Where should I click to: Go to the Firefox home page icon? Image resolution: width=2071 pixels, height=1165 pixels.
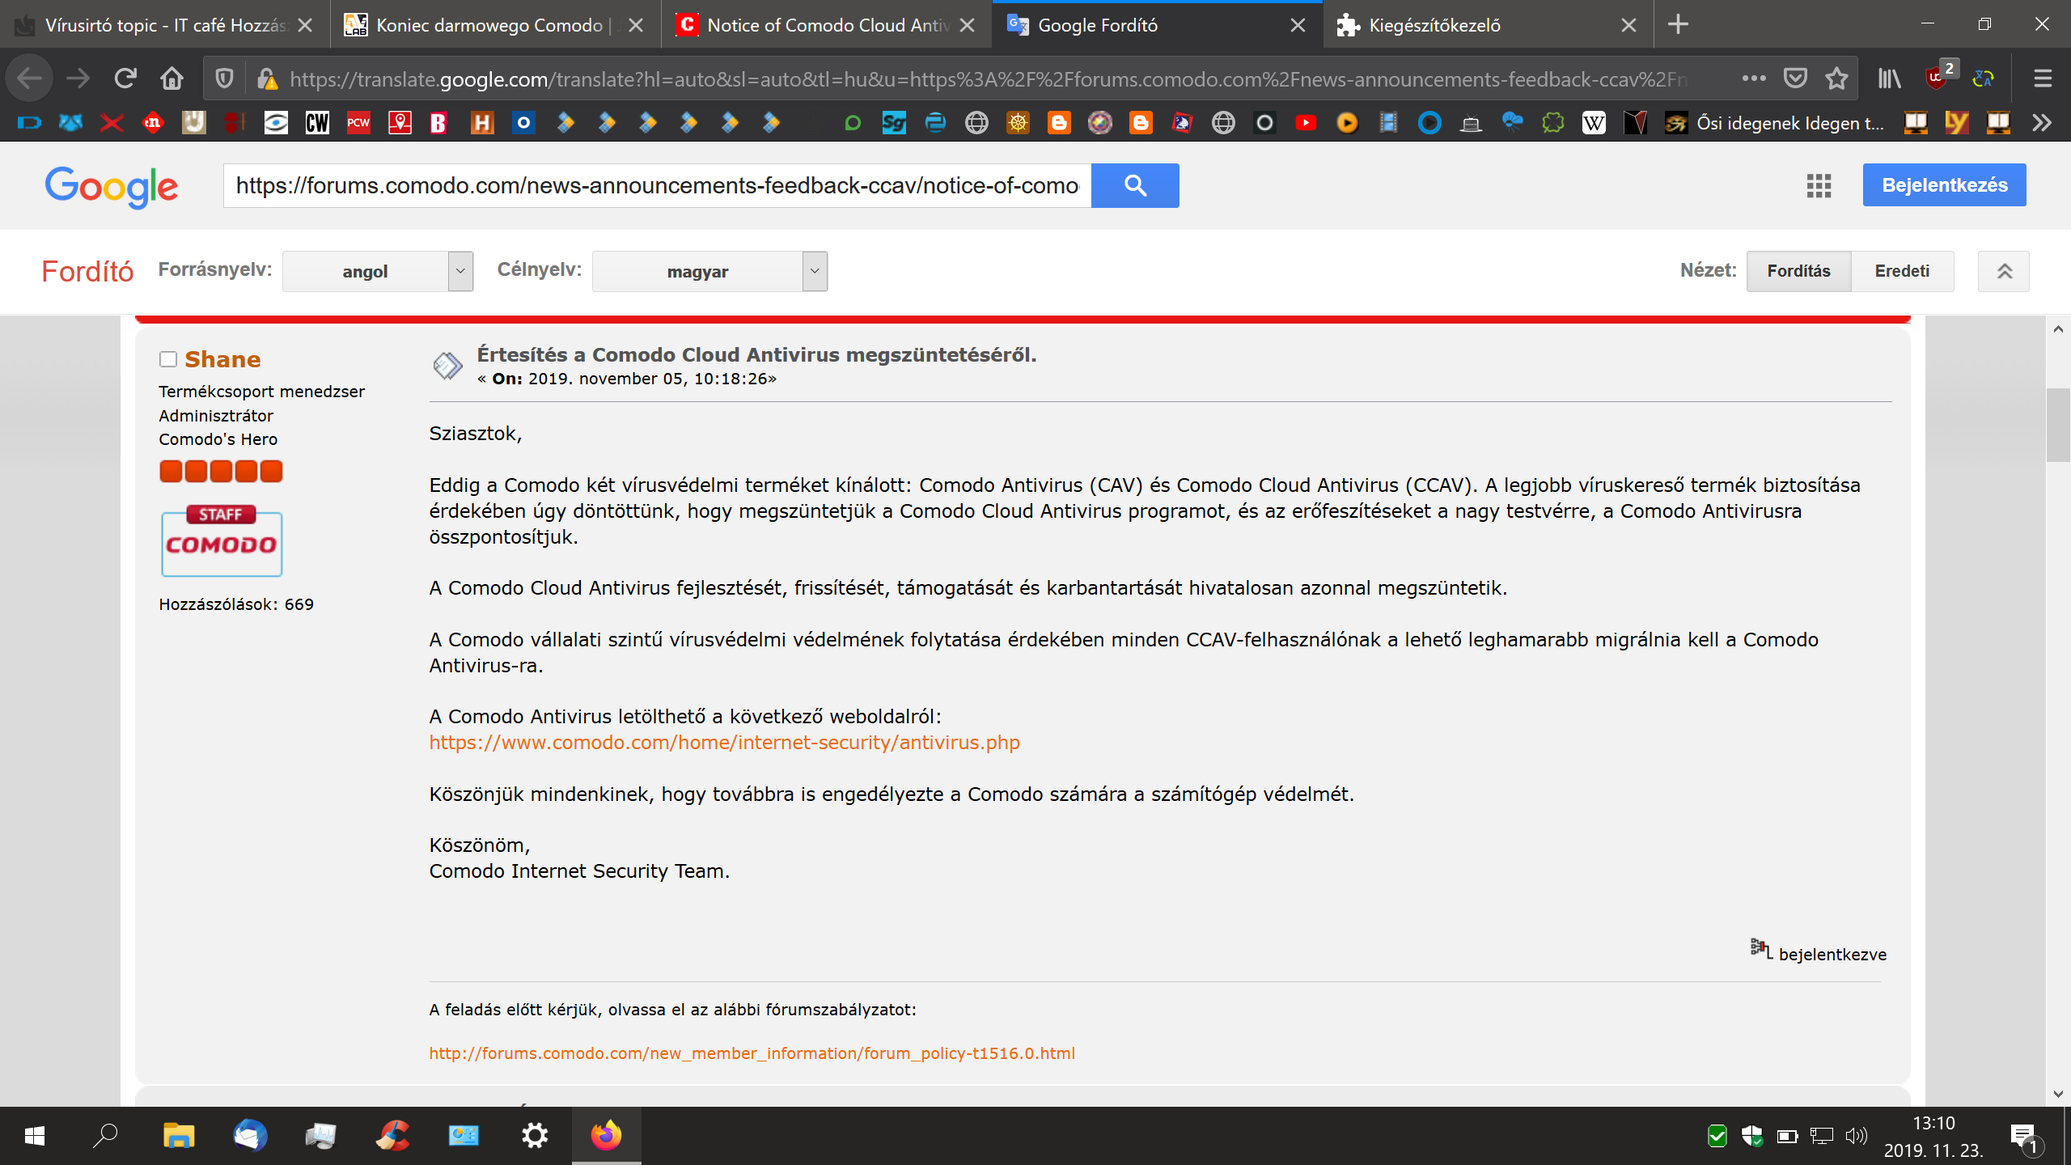172,78
